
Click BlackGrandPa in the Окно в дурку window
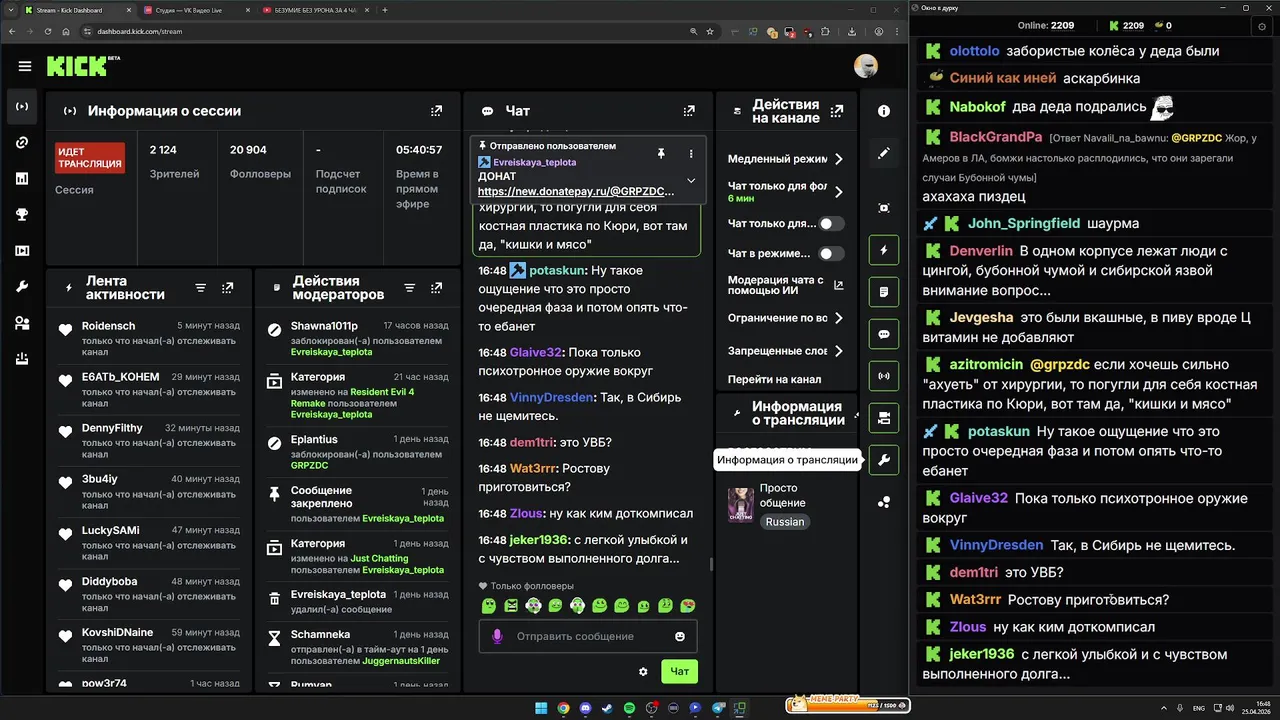click(996, 137)
